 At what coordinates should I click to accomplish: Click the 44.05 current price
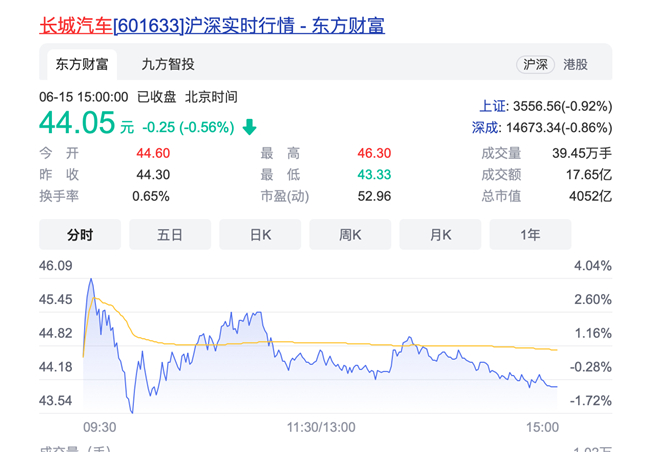tap(77, 122)
